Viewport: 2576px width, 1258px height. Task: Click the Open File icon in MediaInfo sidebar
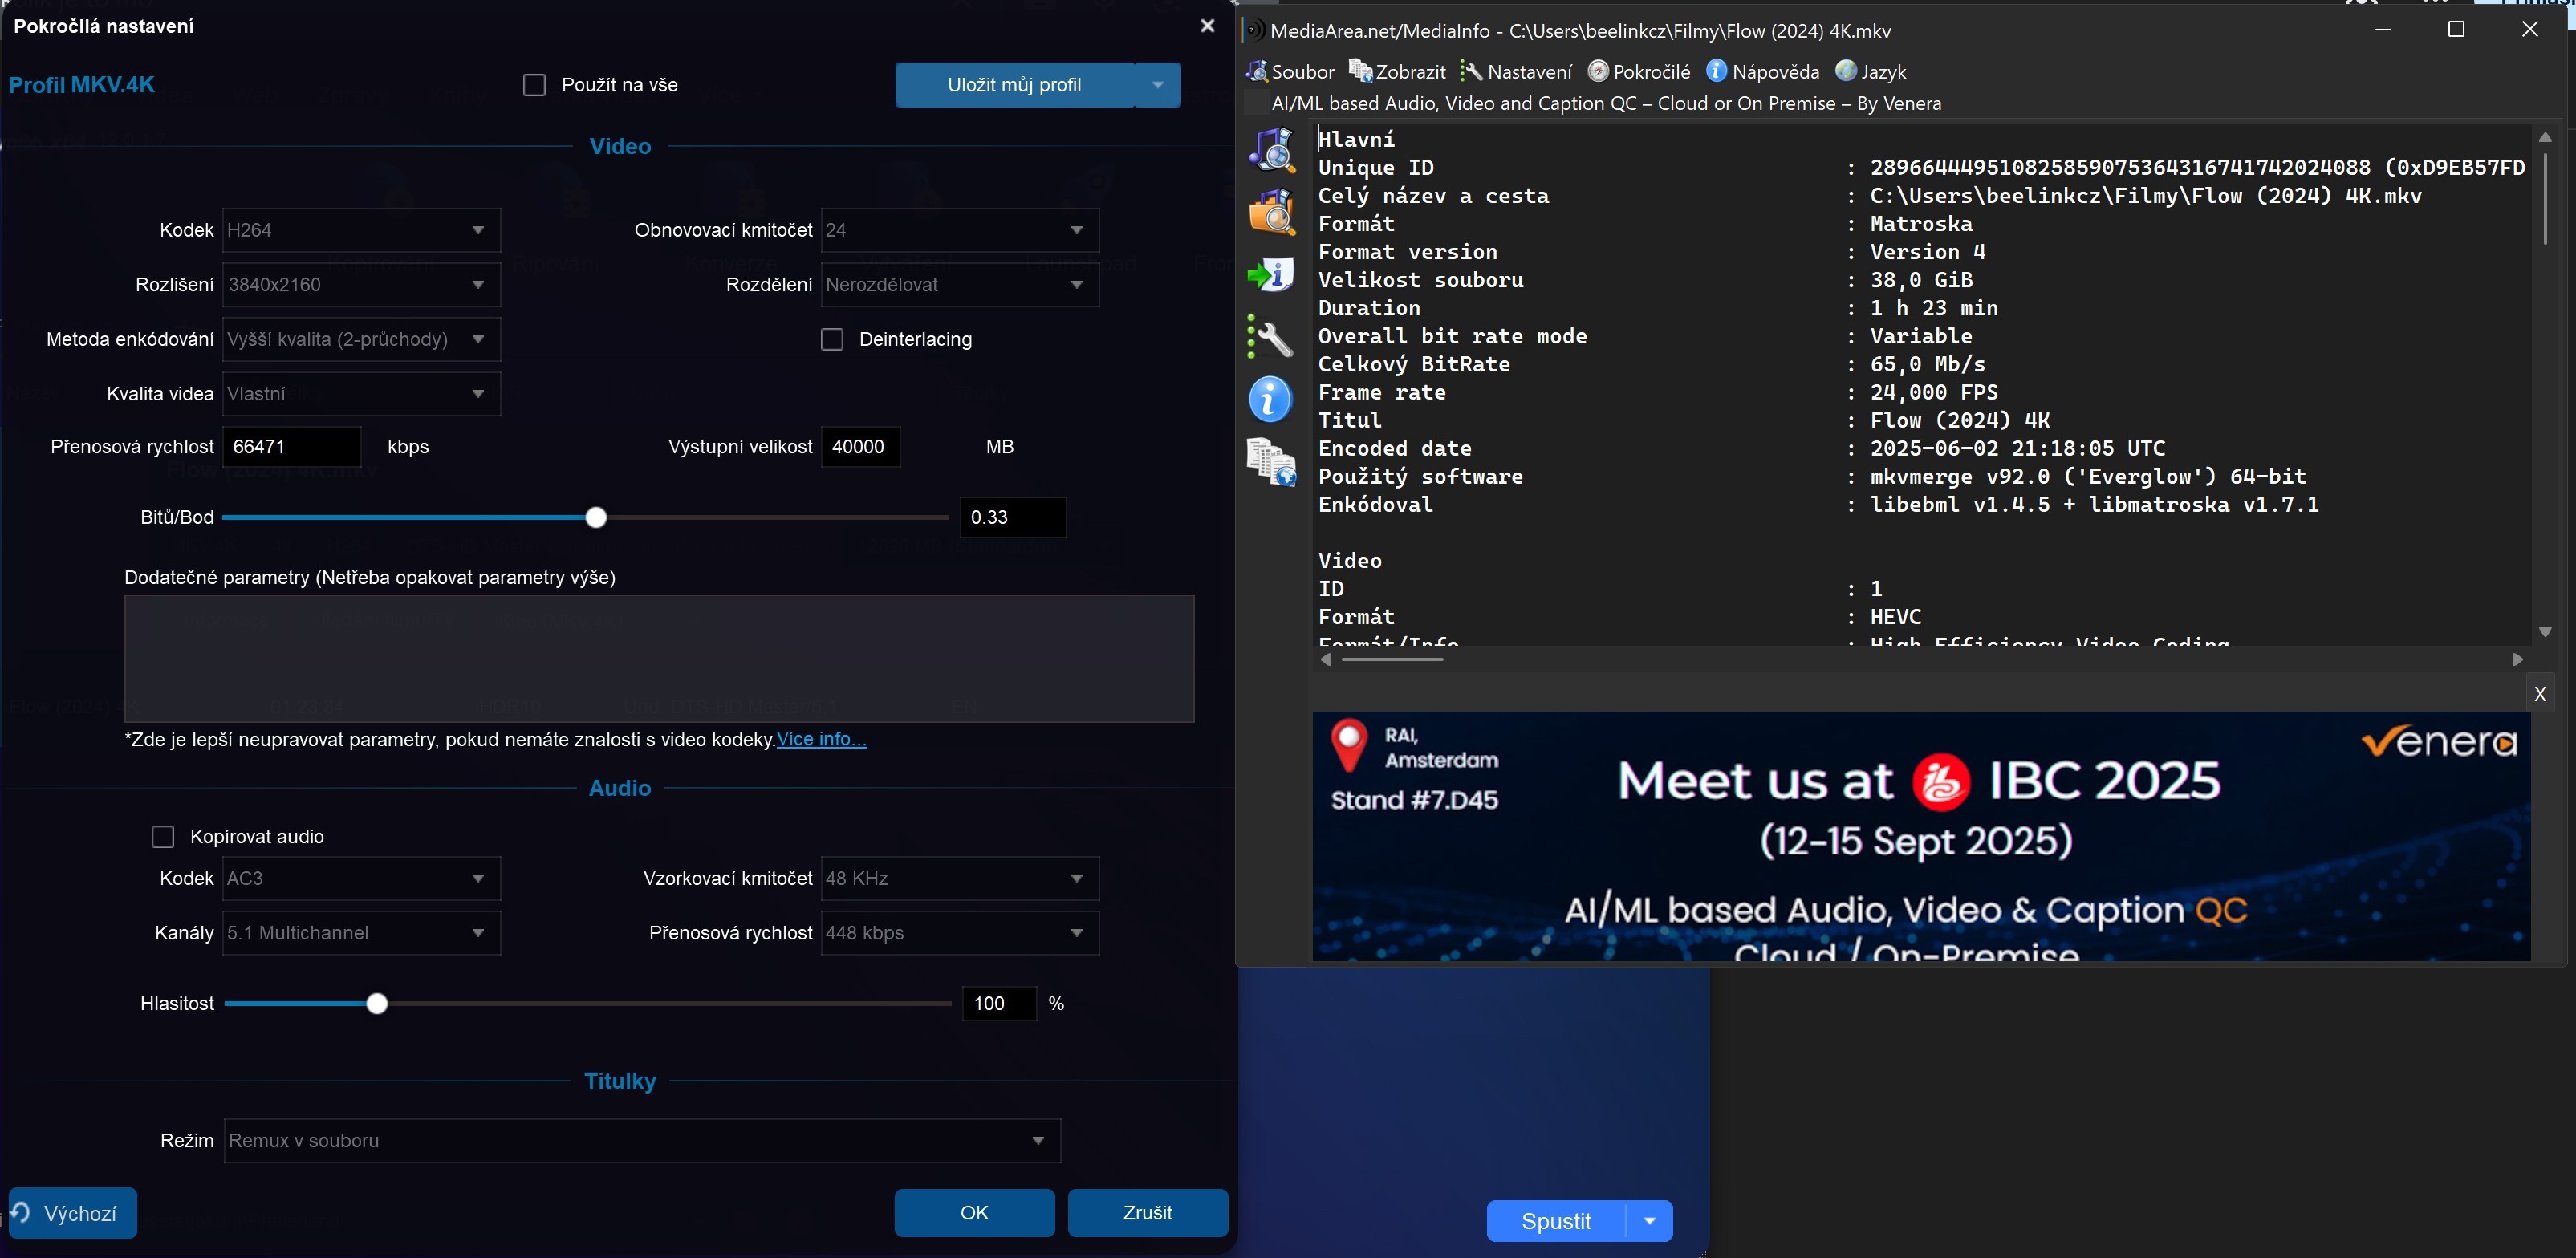(1271, 150)
